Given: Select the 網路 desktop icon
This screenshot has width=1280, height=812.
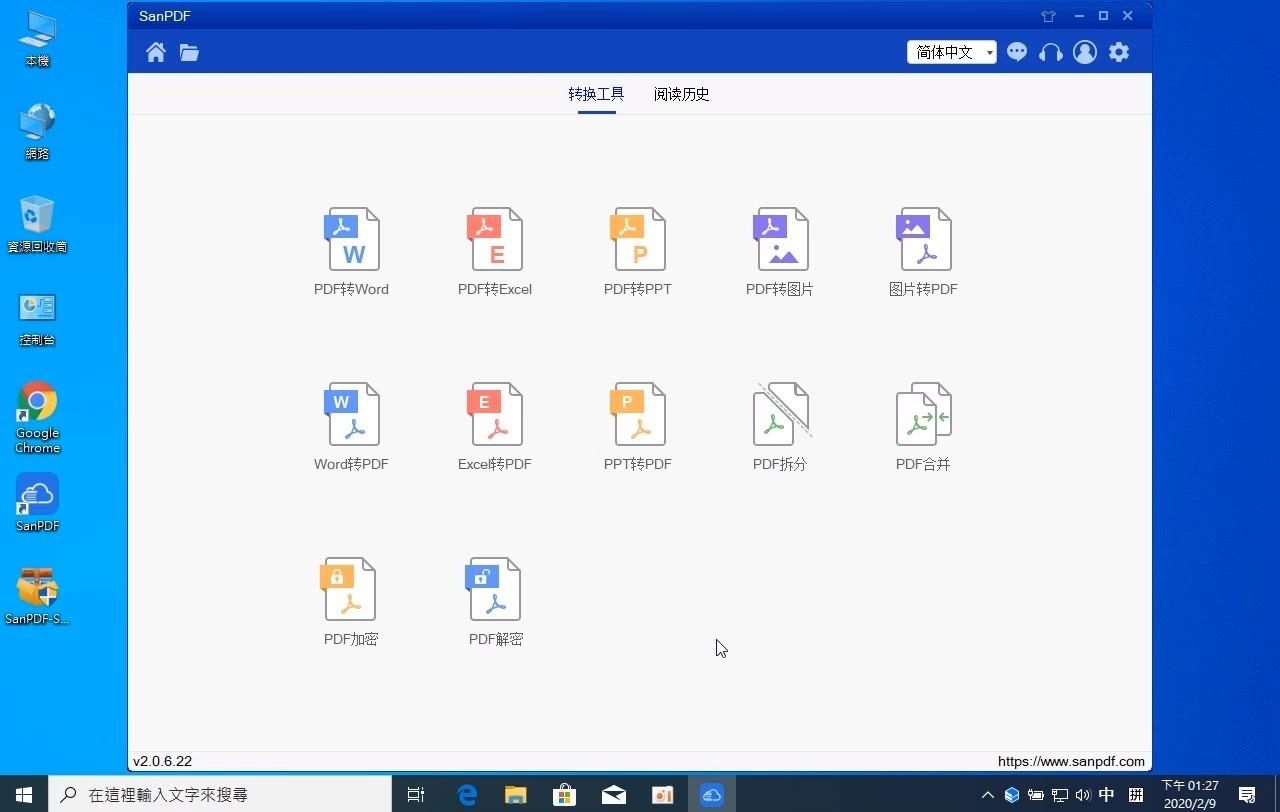Looking at the screenshot, I should [x=37, y=132].
